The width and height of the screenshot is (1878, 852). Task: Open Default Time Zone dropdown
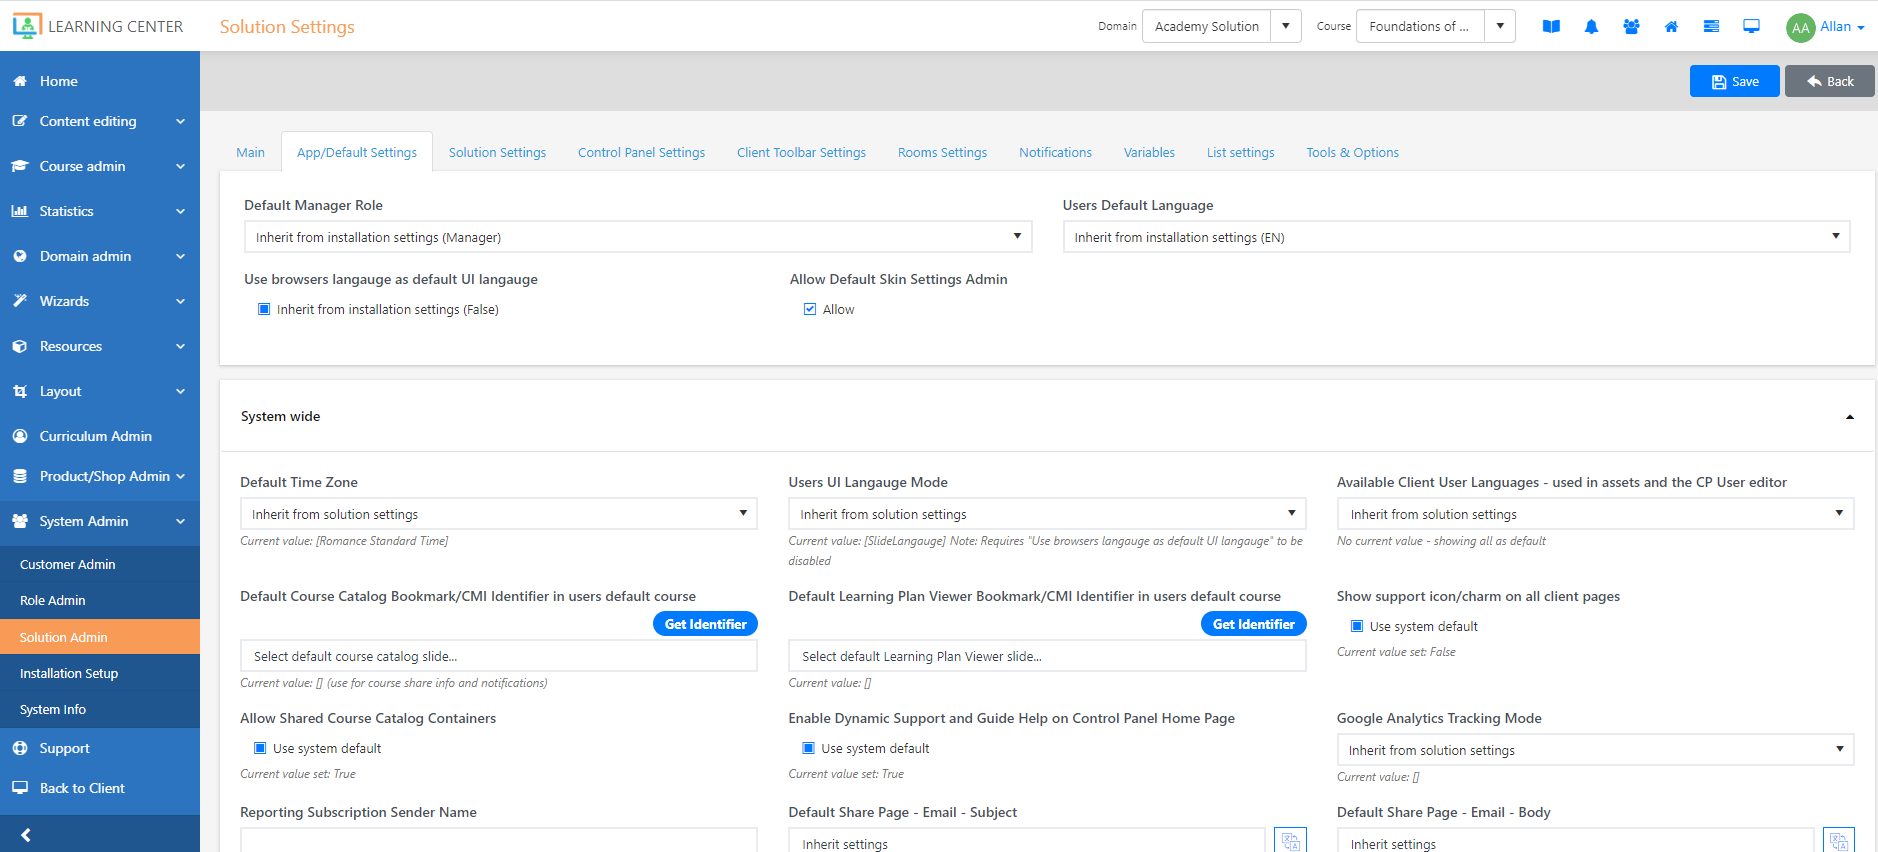click(499, 514)
